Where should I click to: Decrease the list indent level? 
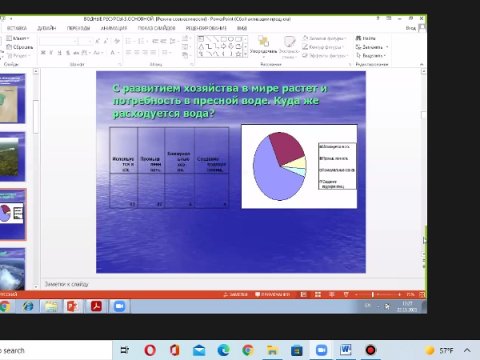coord(155,41)
